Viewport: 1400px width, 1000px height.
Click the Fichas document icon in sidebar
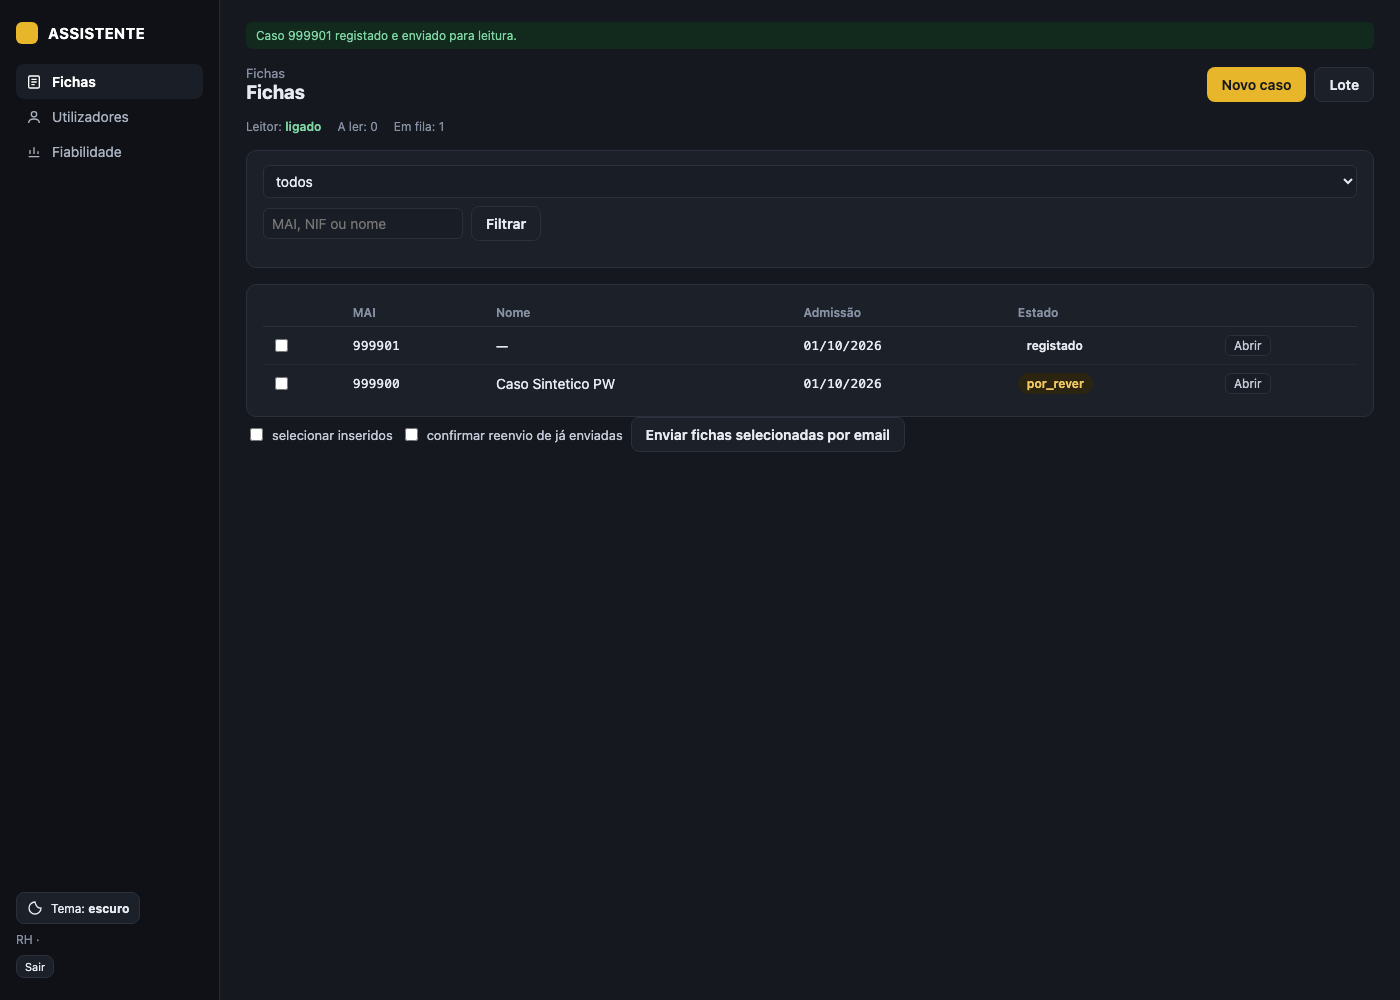pos(34,82)
